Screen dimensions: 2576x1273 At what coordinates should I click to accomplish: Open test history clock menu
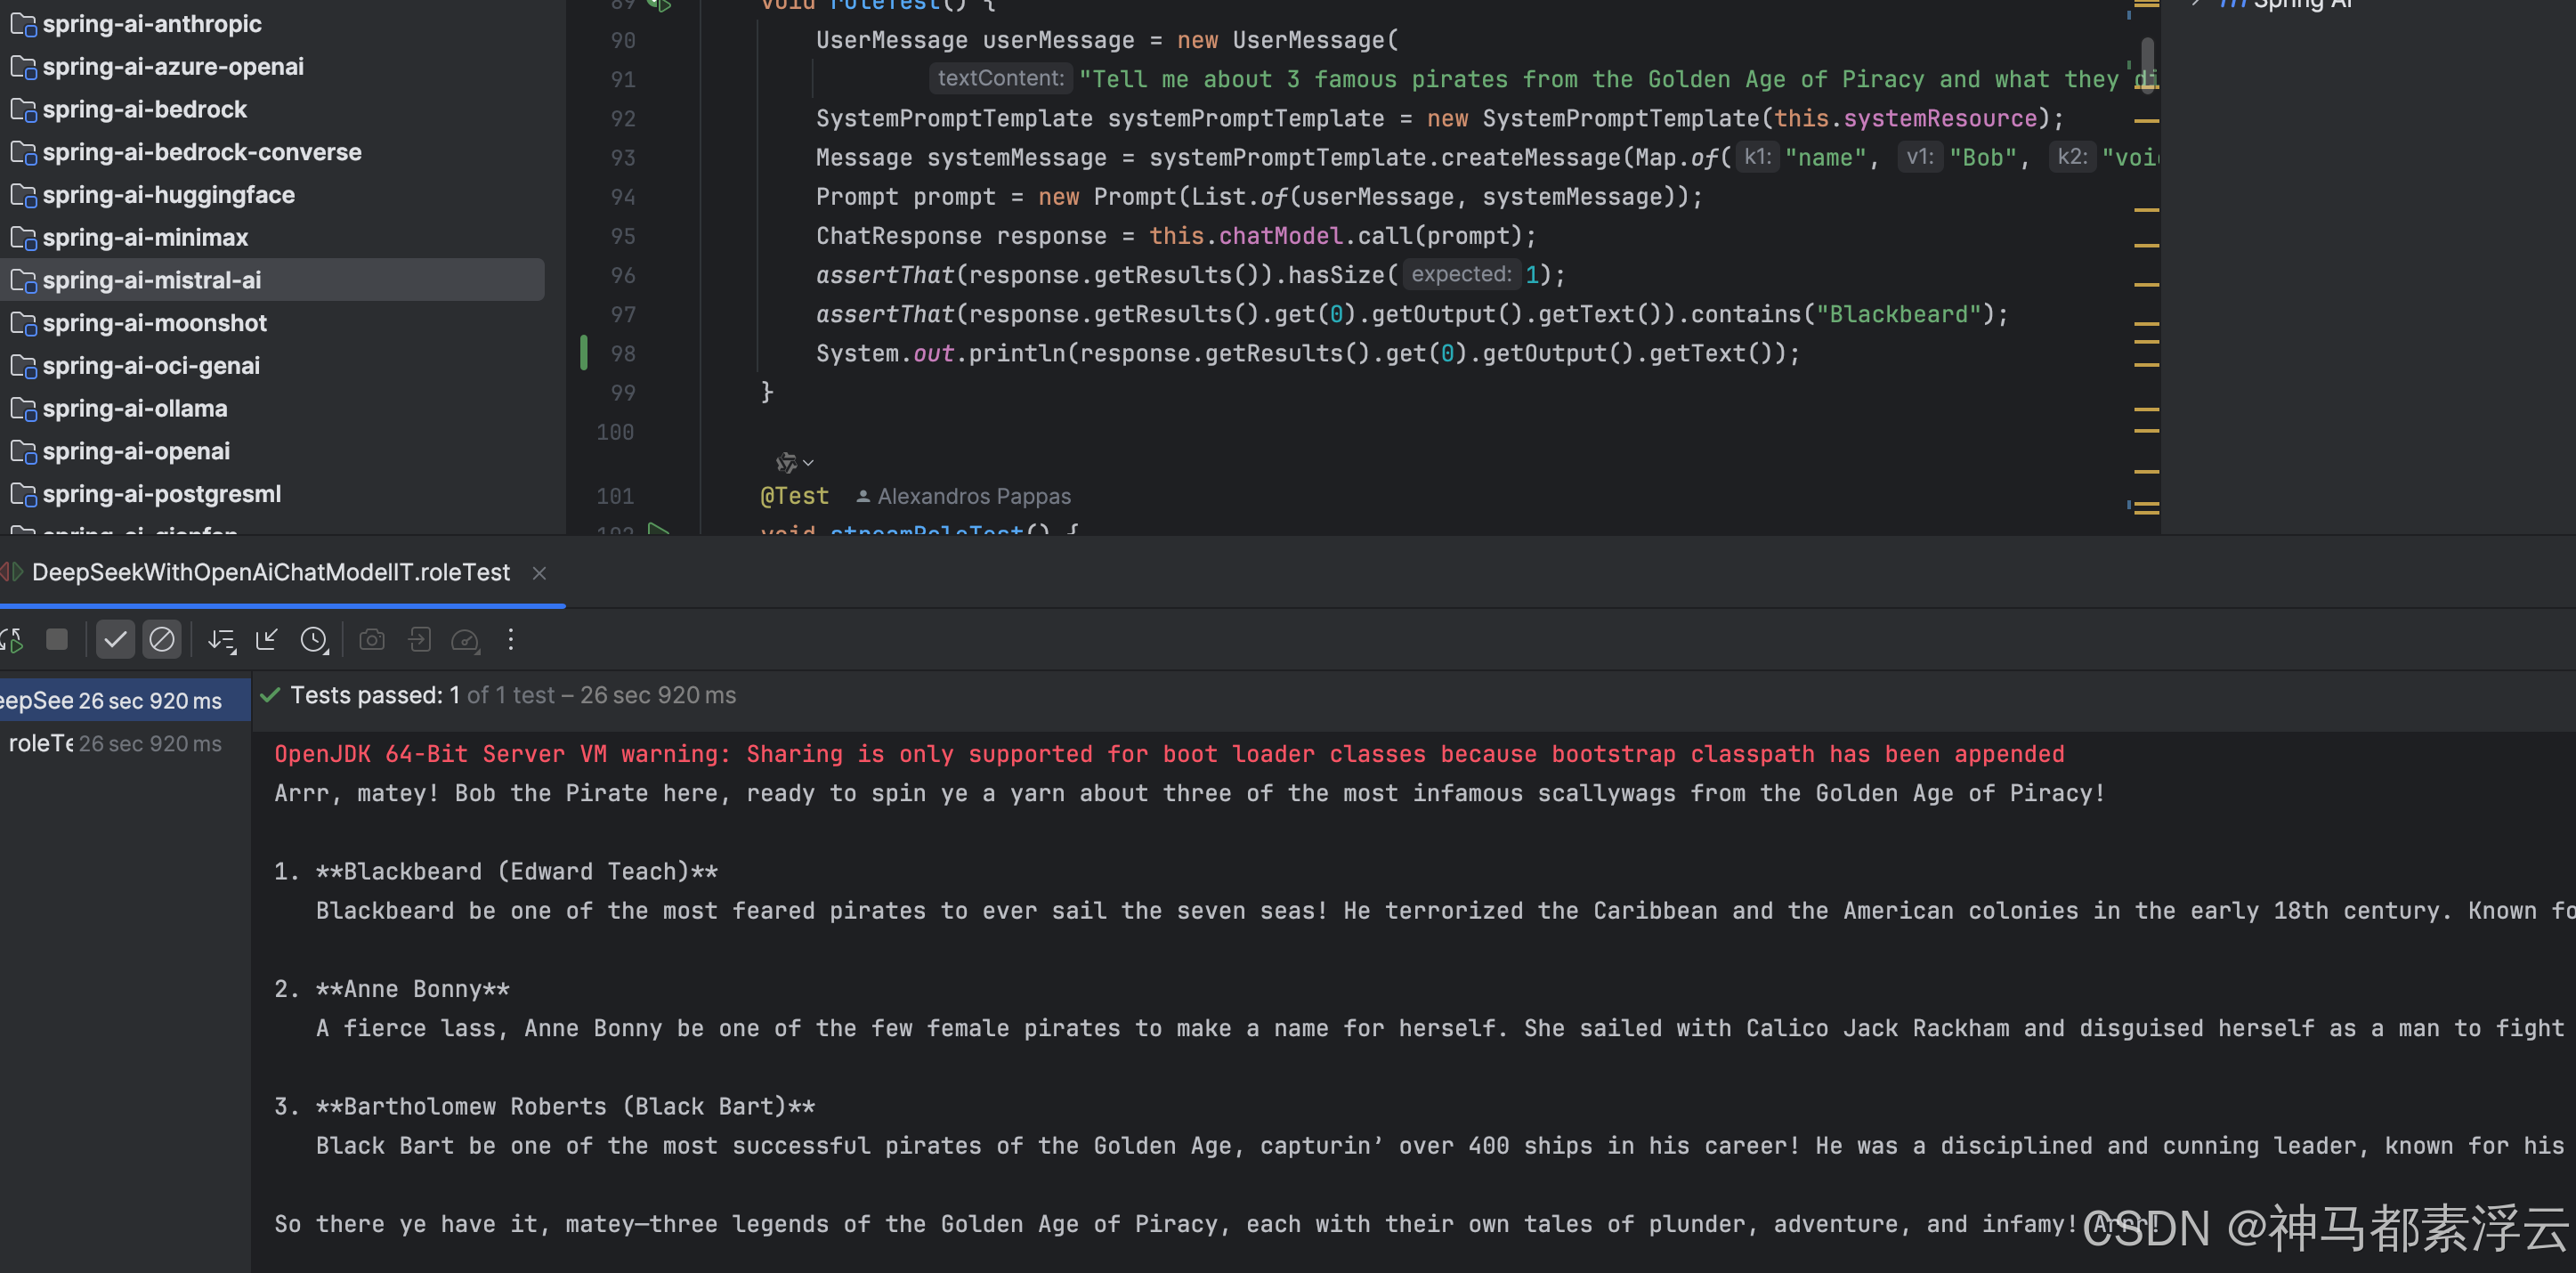[x=314, y=640]
